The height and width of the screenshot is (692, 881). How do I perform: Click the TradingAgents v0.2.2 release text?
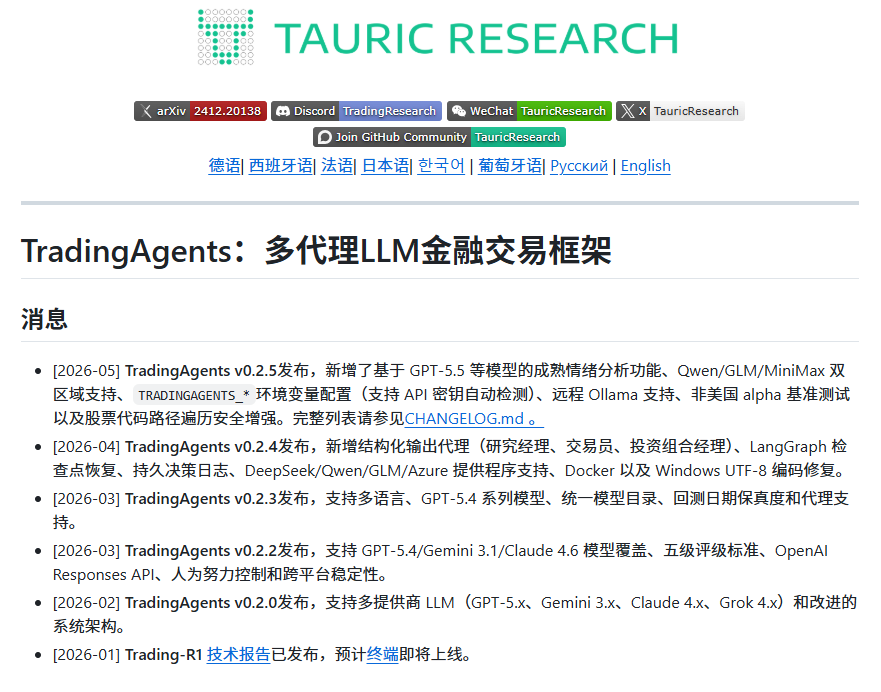tap(201, 550)
